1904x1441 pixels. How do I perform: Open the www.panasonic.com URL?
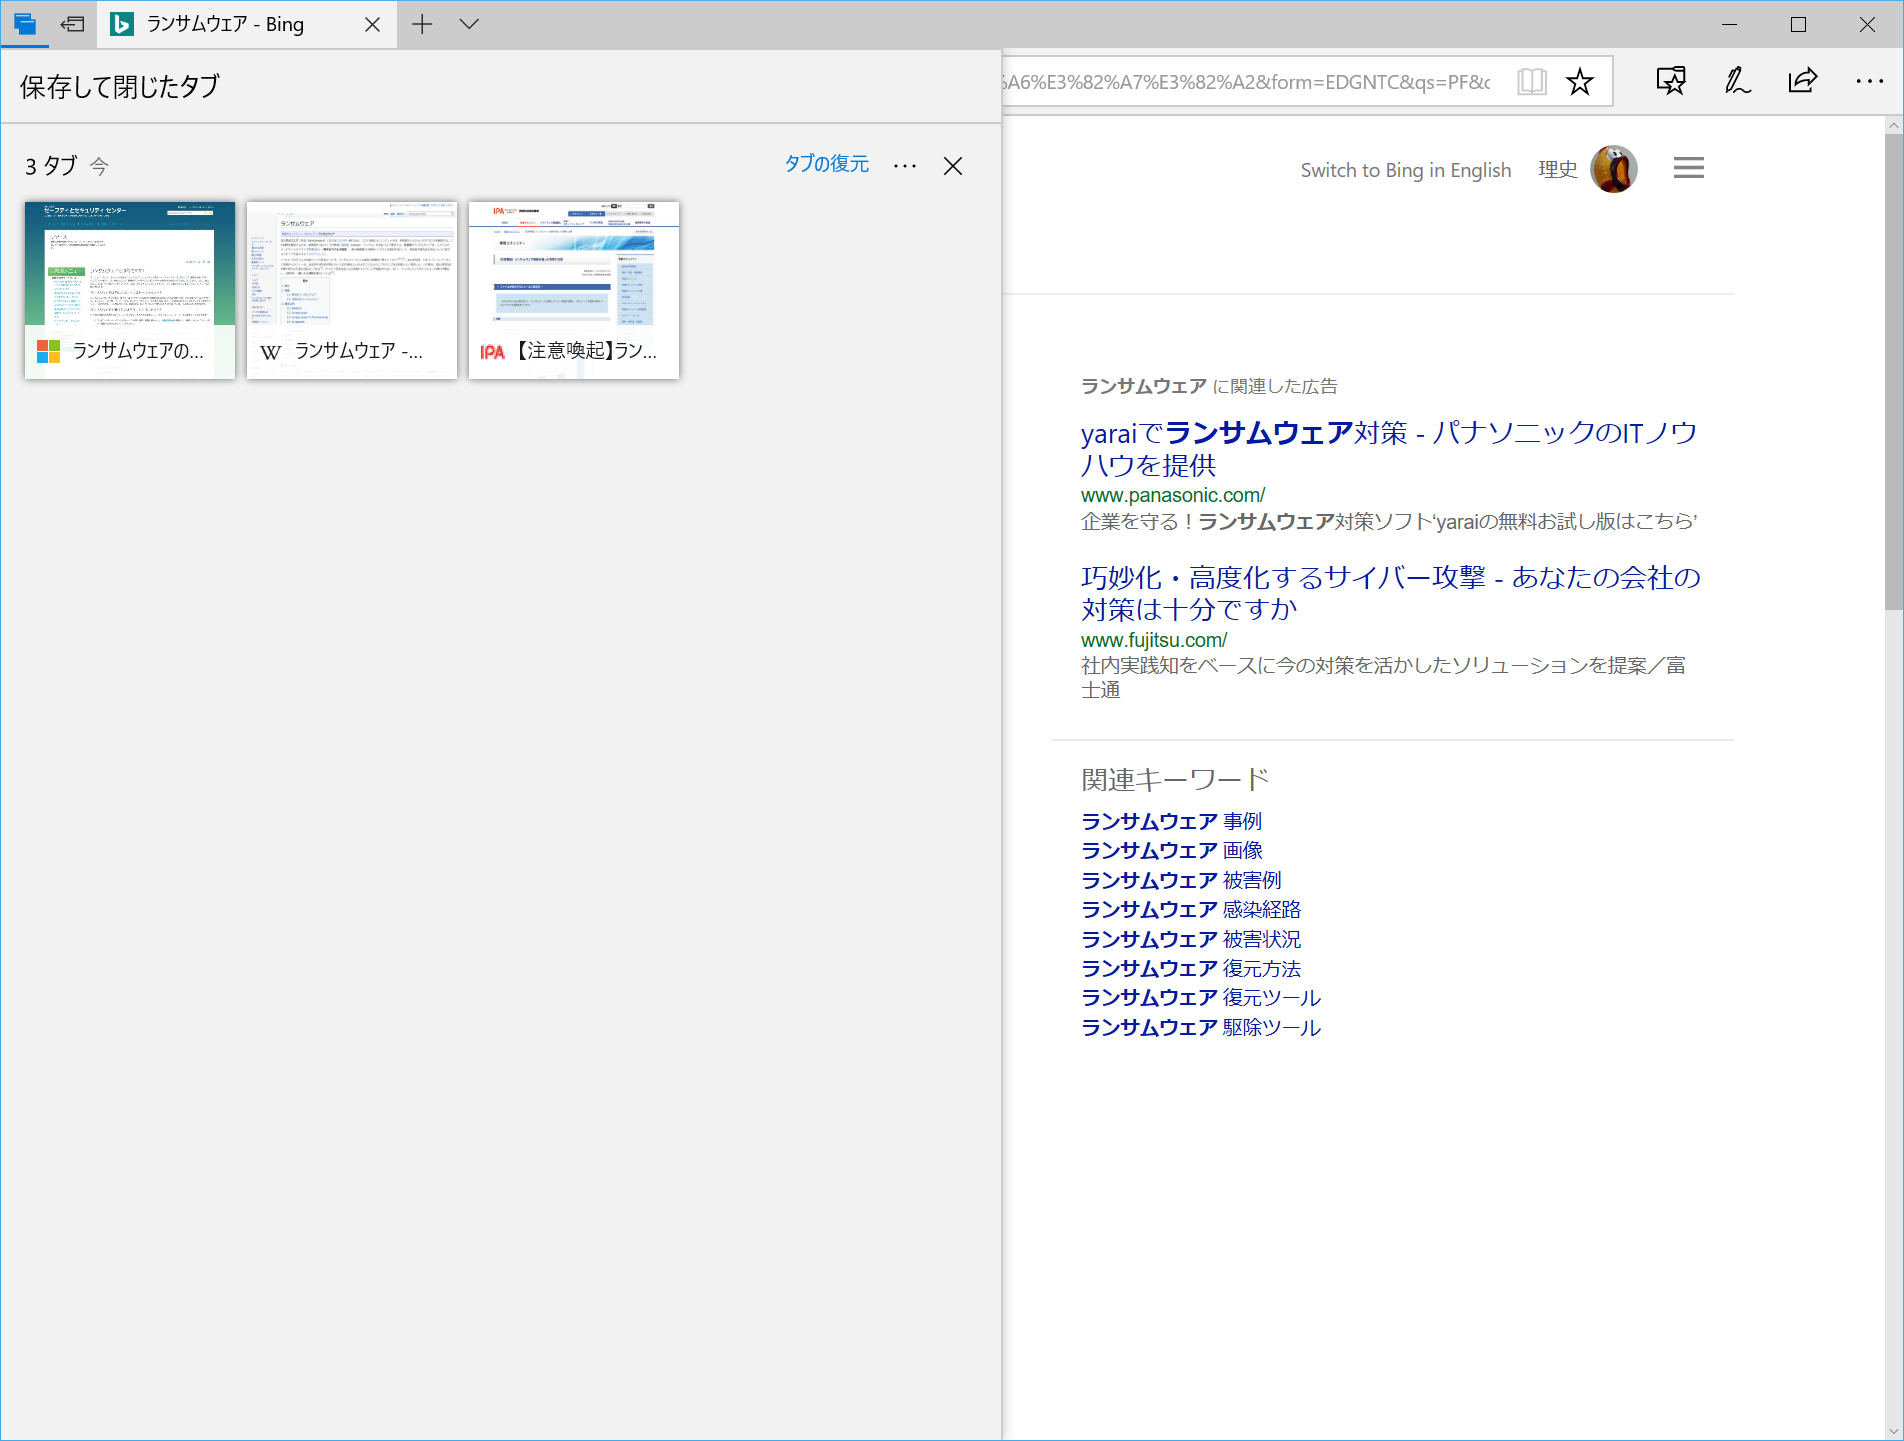pyautogui.click(x=1173, y=495)
